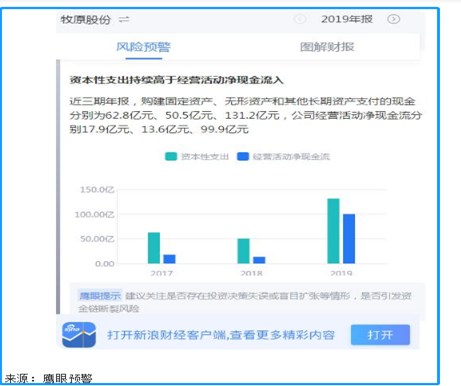Click the 2018 teal capital expenditure bar
The width and height of the screenshot is (461, 386).
[x=243, y=251]
